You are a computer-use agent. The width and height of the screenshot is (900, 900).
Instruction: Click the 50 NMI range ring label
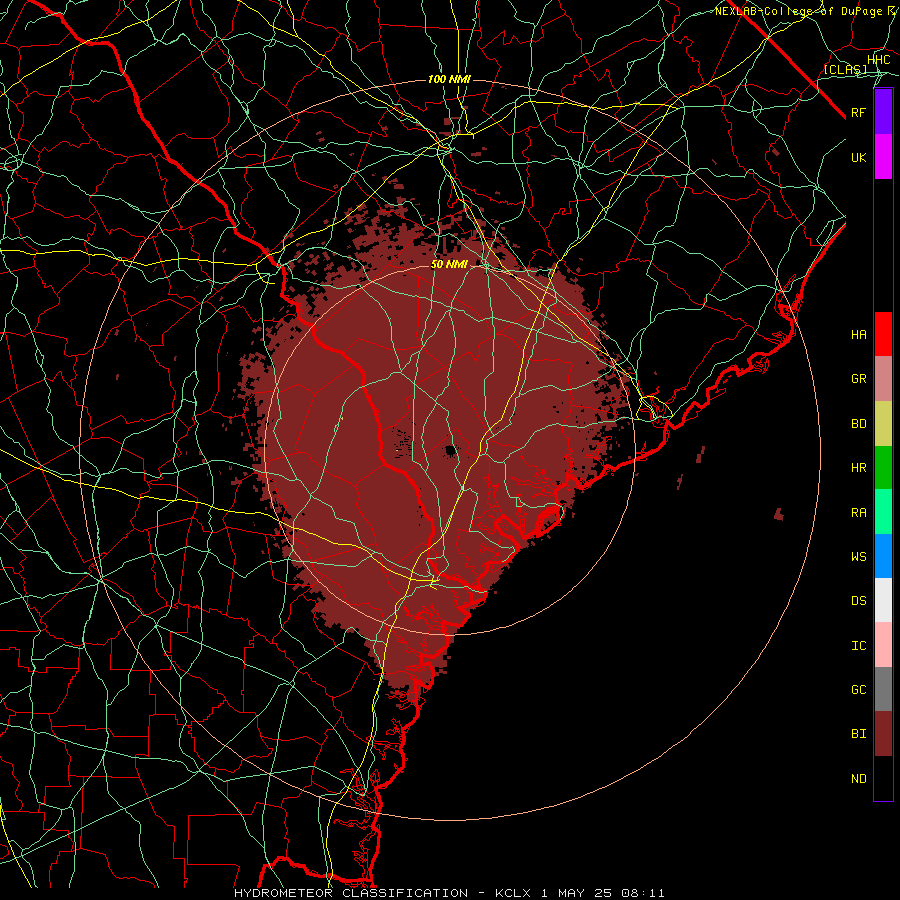tap(449, 264)
